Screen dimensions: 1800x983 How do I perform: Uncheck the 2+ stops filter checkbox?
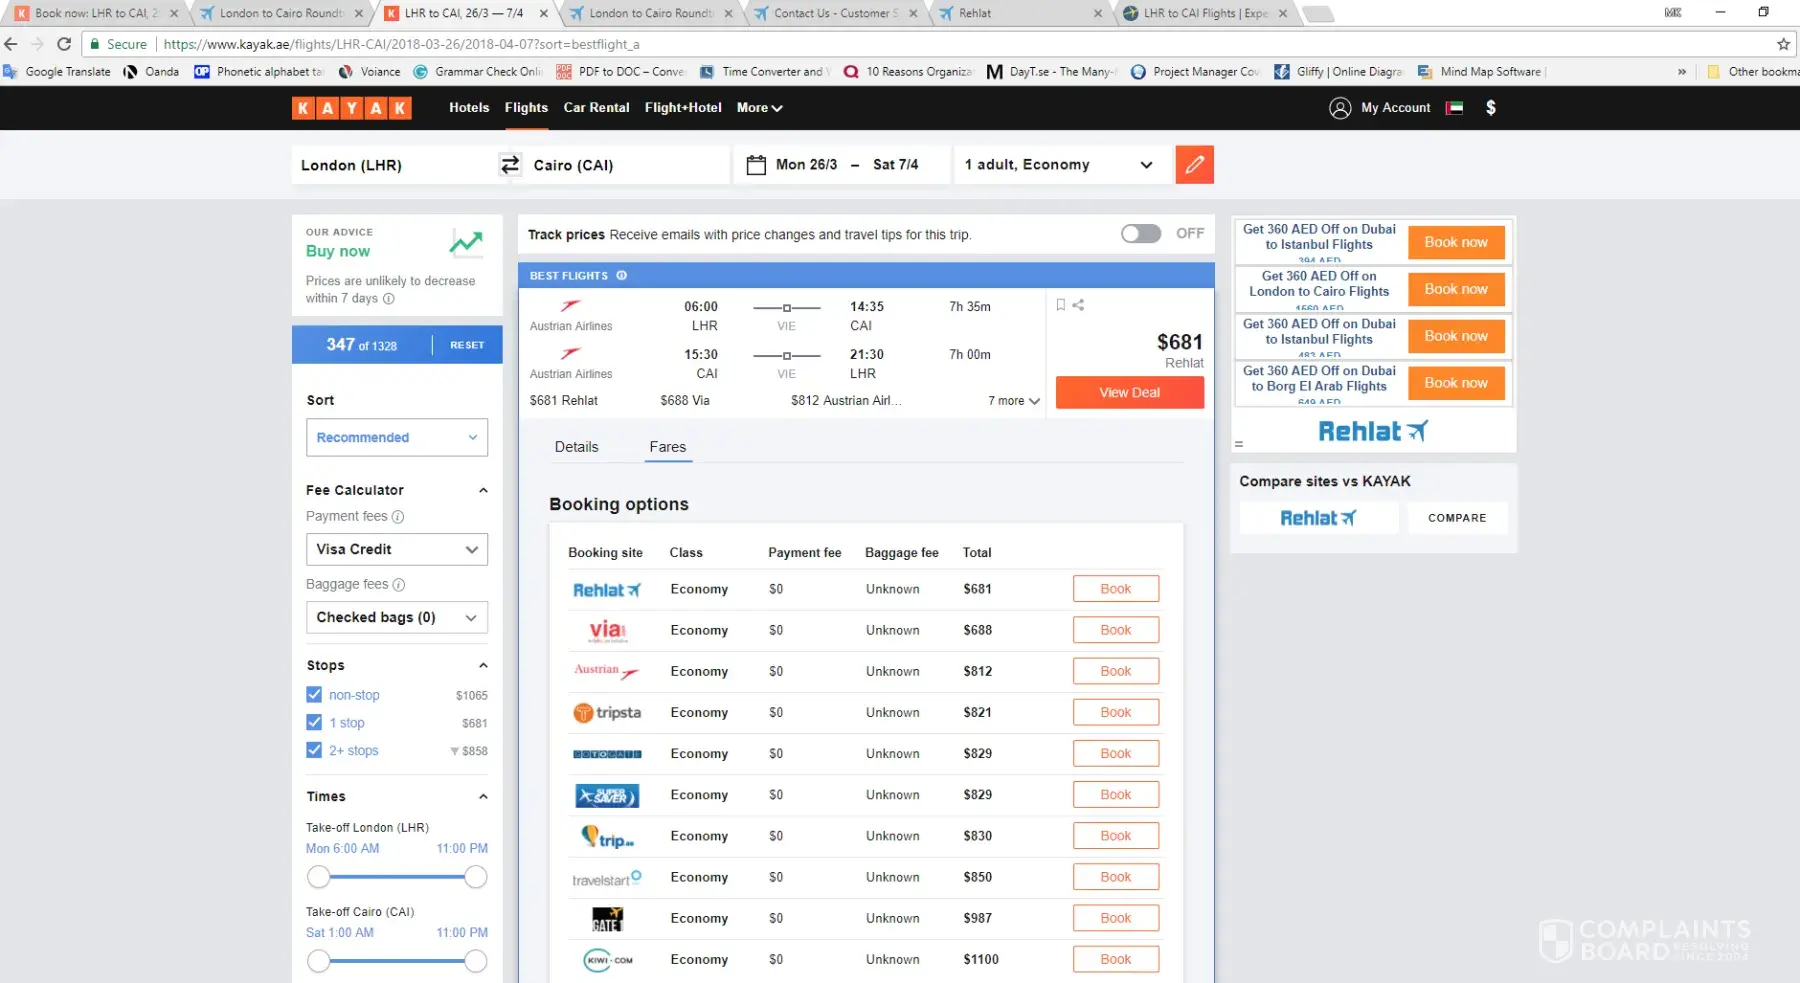coord(314,751)
